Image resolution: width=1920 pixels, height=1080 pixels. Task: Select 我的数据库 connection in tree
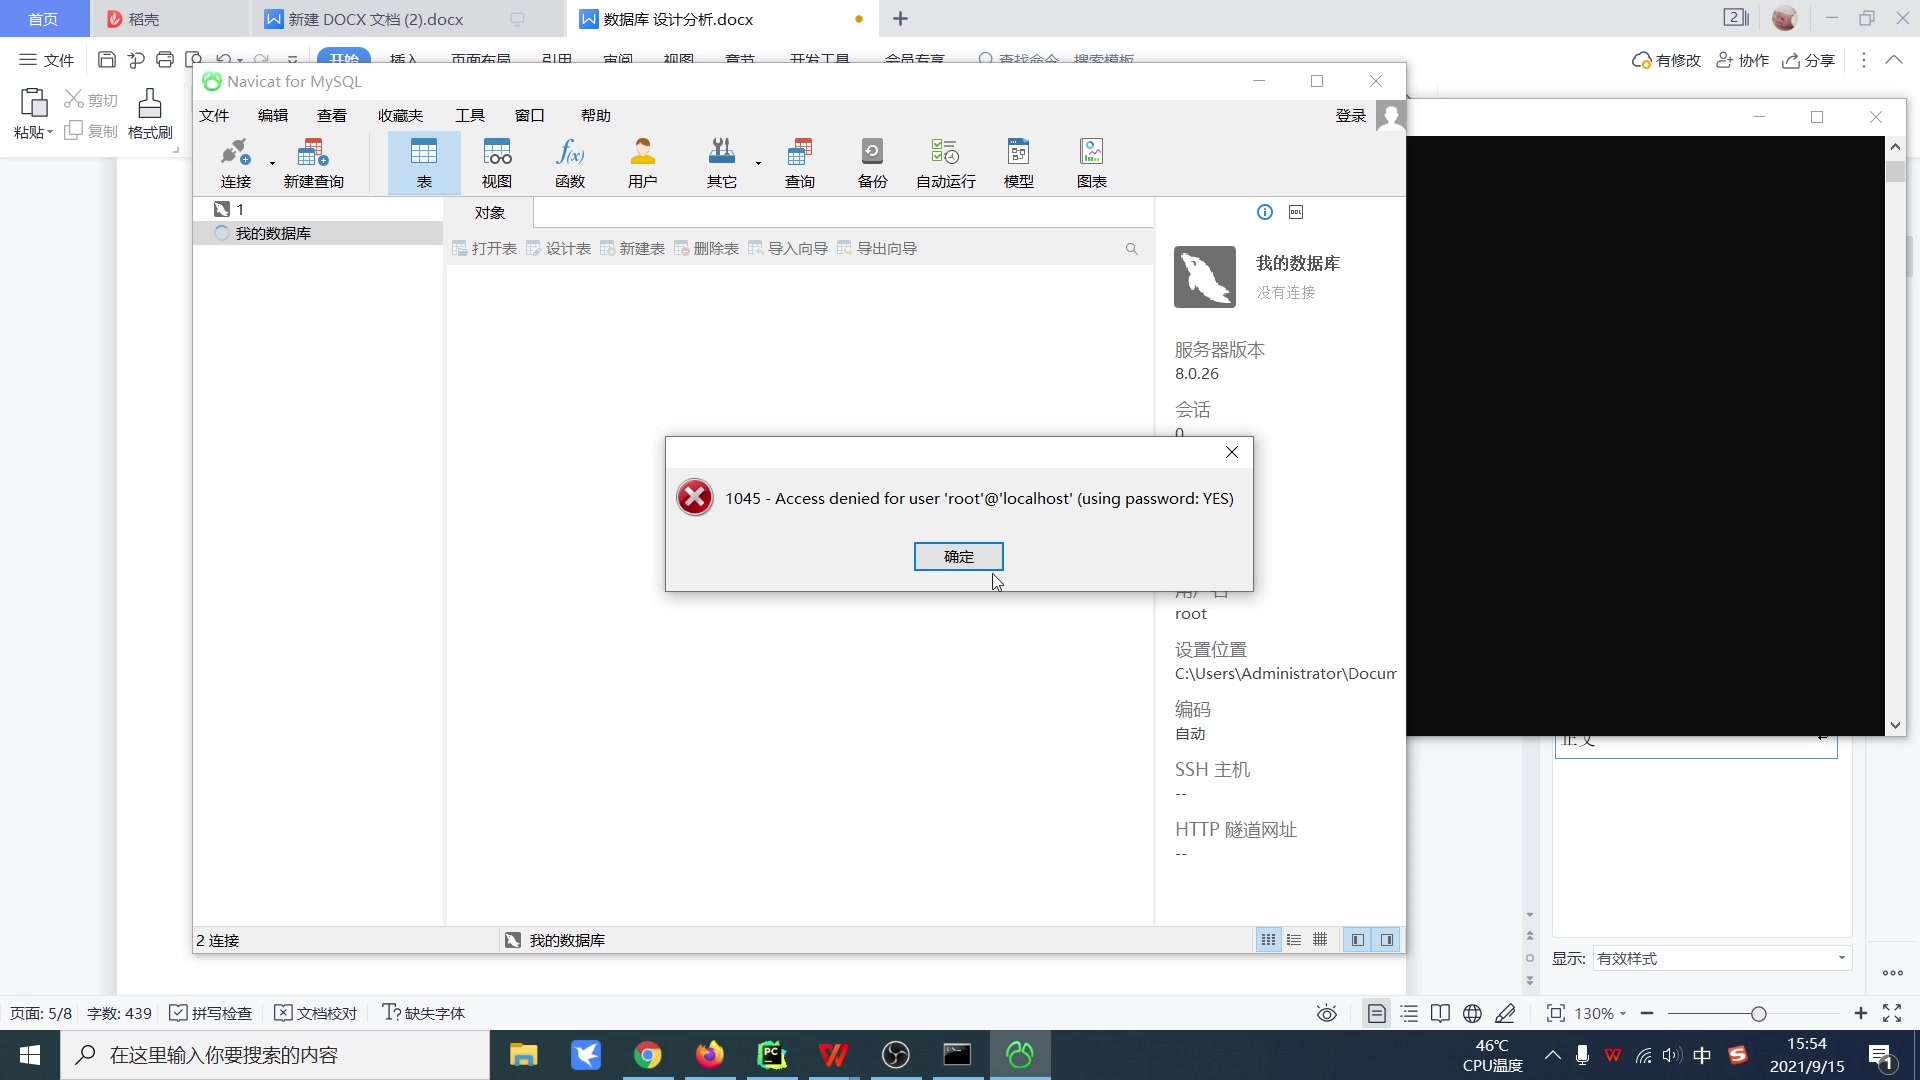pyautogui.click(x=318, y=233)
